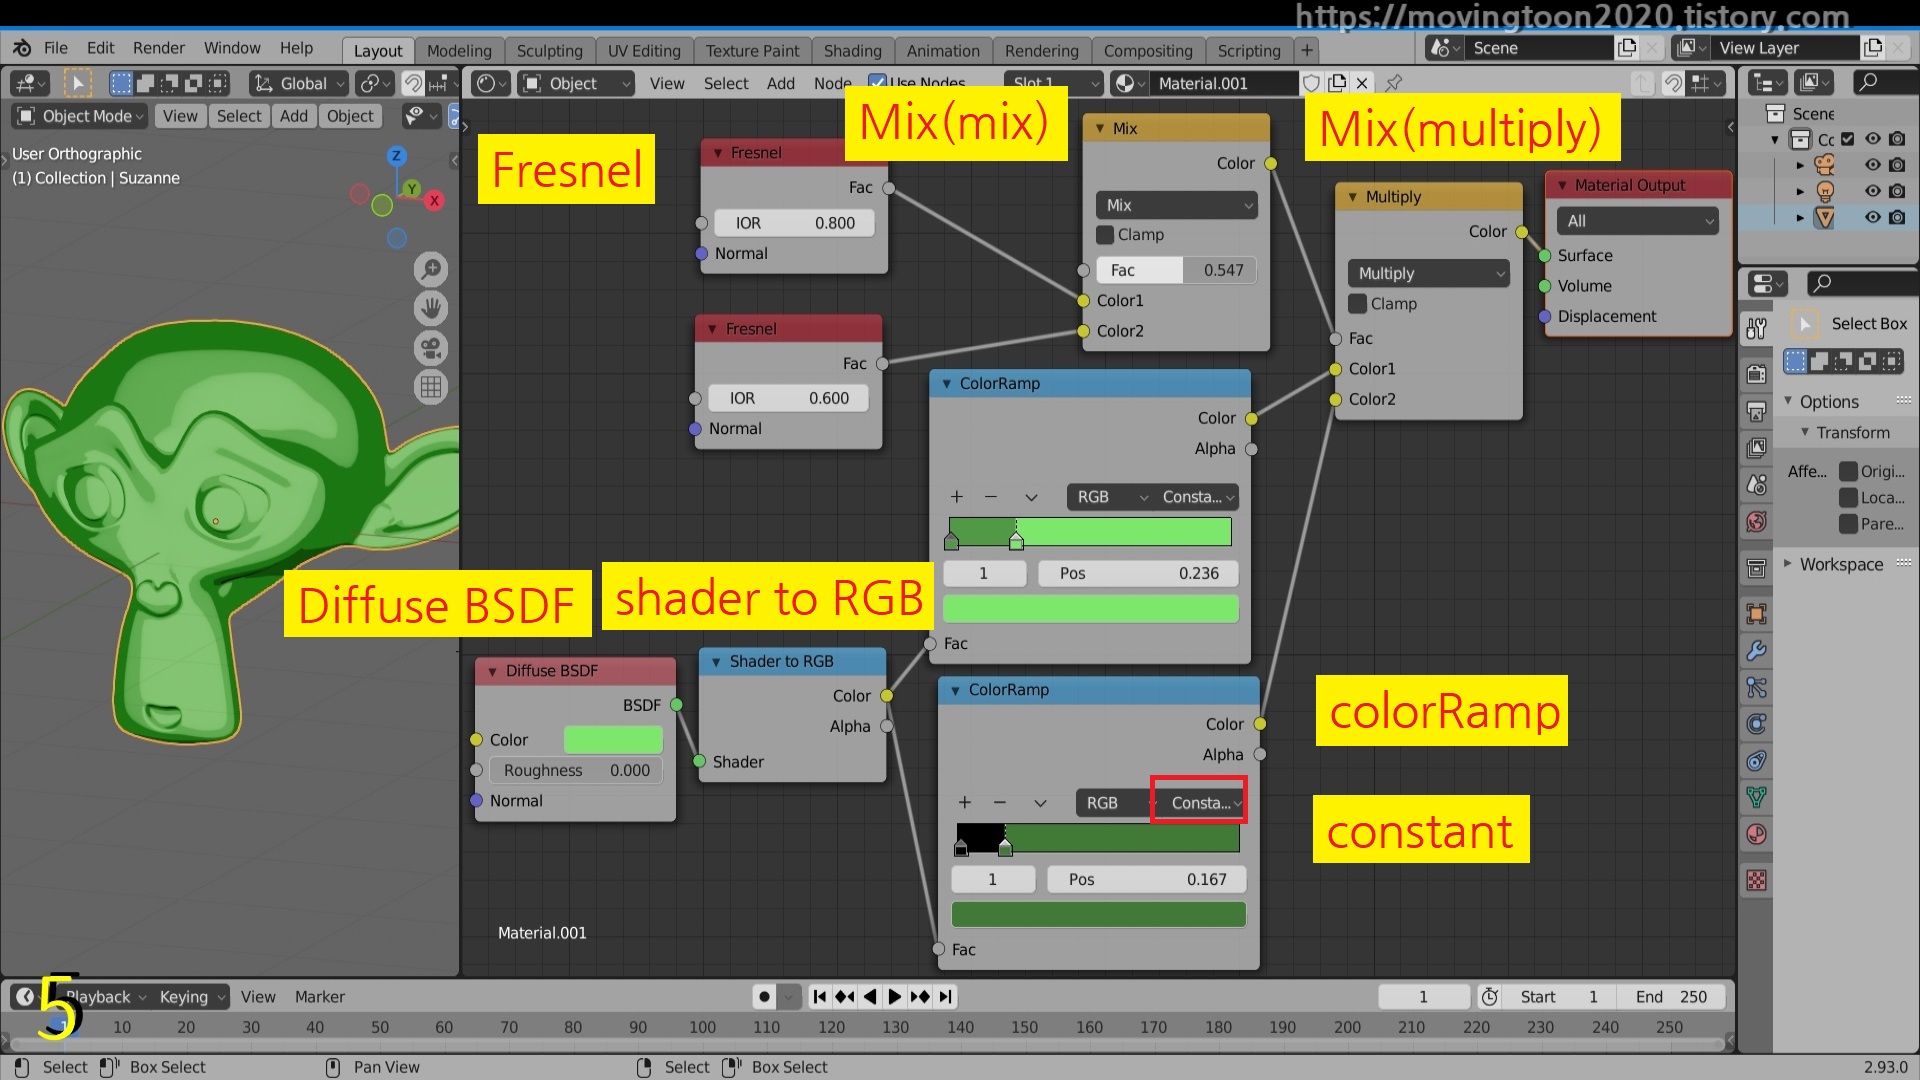This screenshot has width=1920, height=1080.
Task: Click the pin material icon
Action: 1393,83
